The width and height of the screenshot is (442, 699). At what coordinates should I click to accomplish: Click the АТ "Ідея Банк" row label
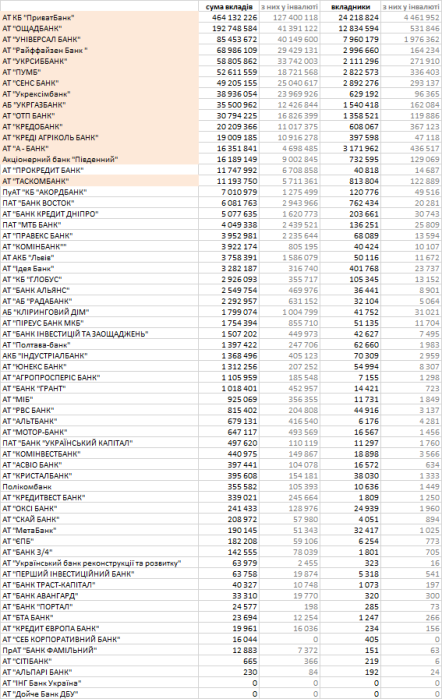tap(100, 269)
